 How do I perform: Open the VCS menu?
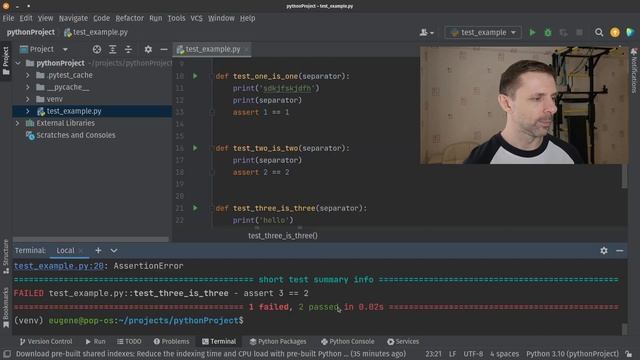coord(196,18)
